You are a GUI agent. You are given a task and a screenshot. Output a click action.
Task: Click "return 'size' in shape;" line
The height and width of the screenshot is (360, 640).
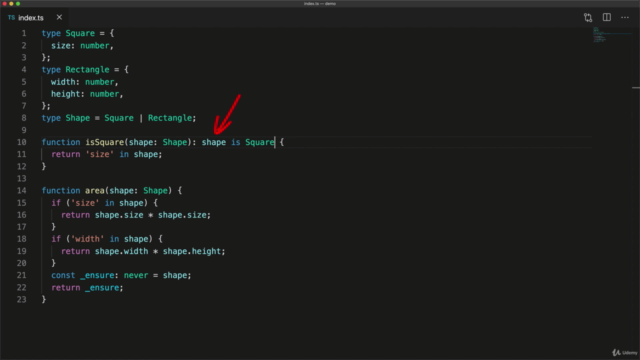[107, 154]
